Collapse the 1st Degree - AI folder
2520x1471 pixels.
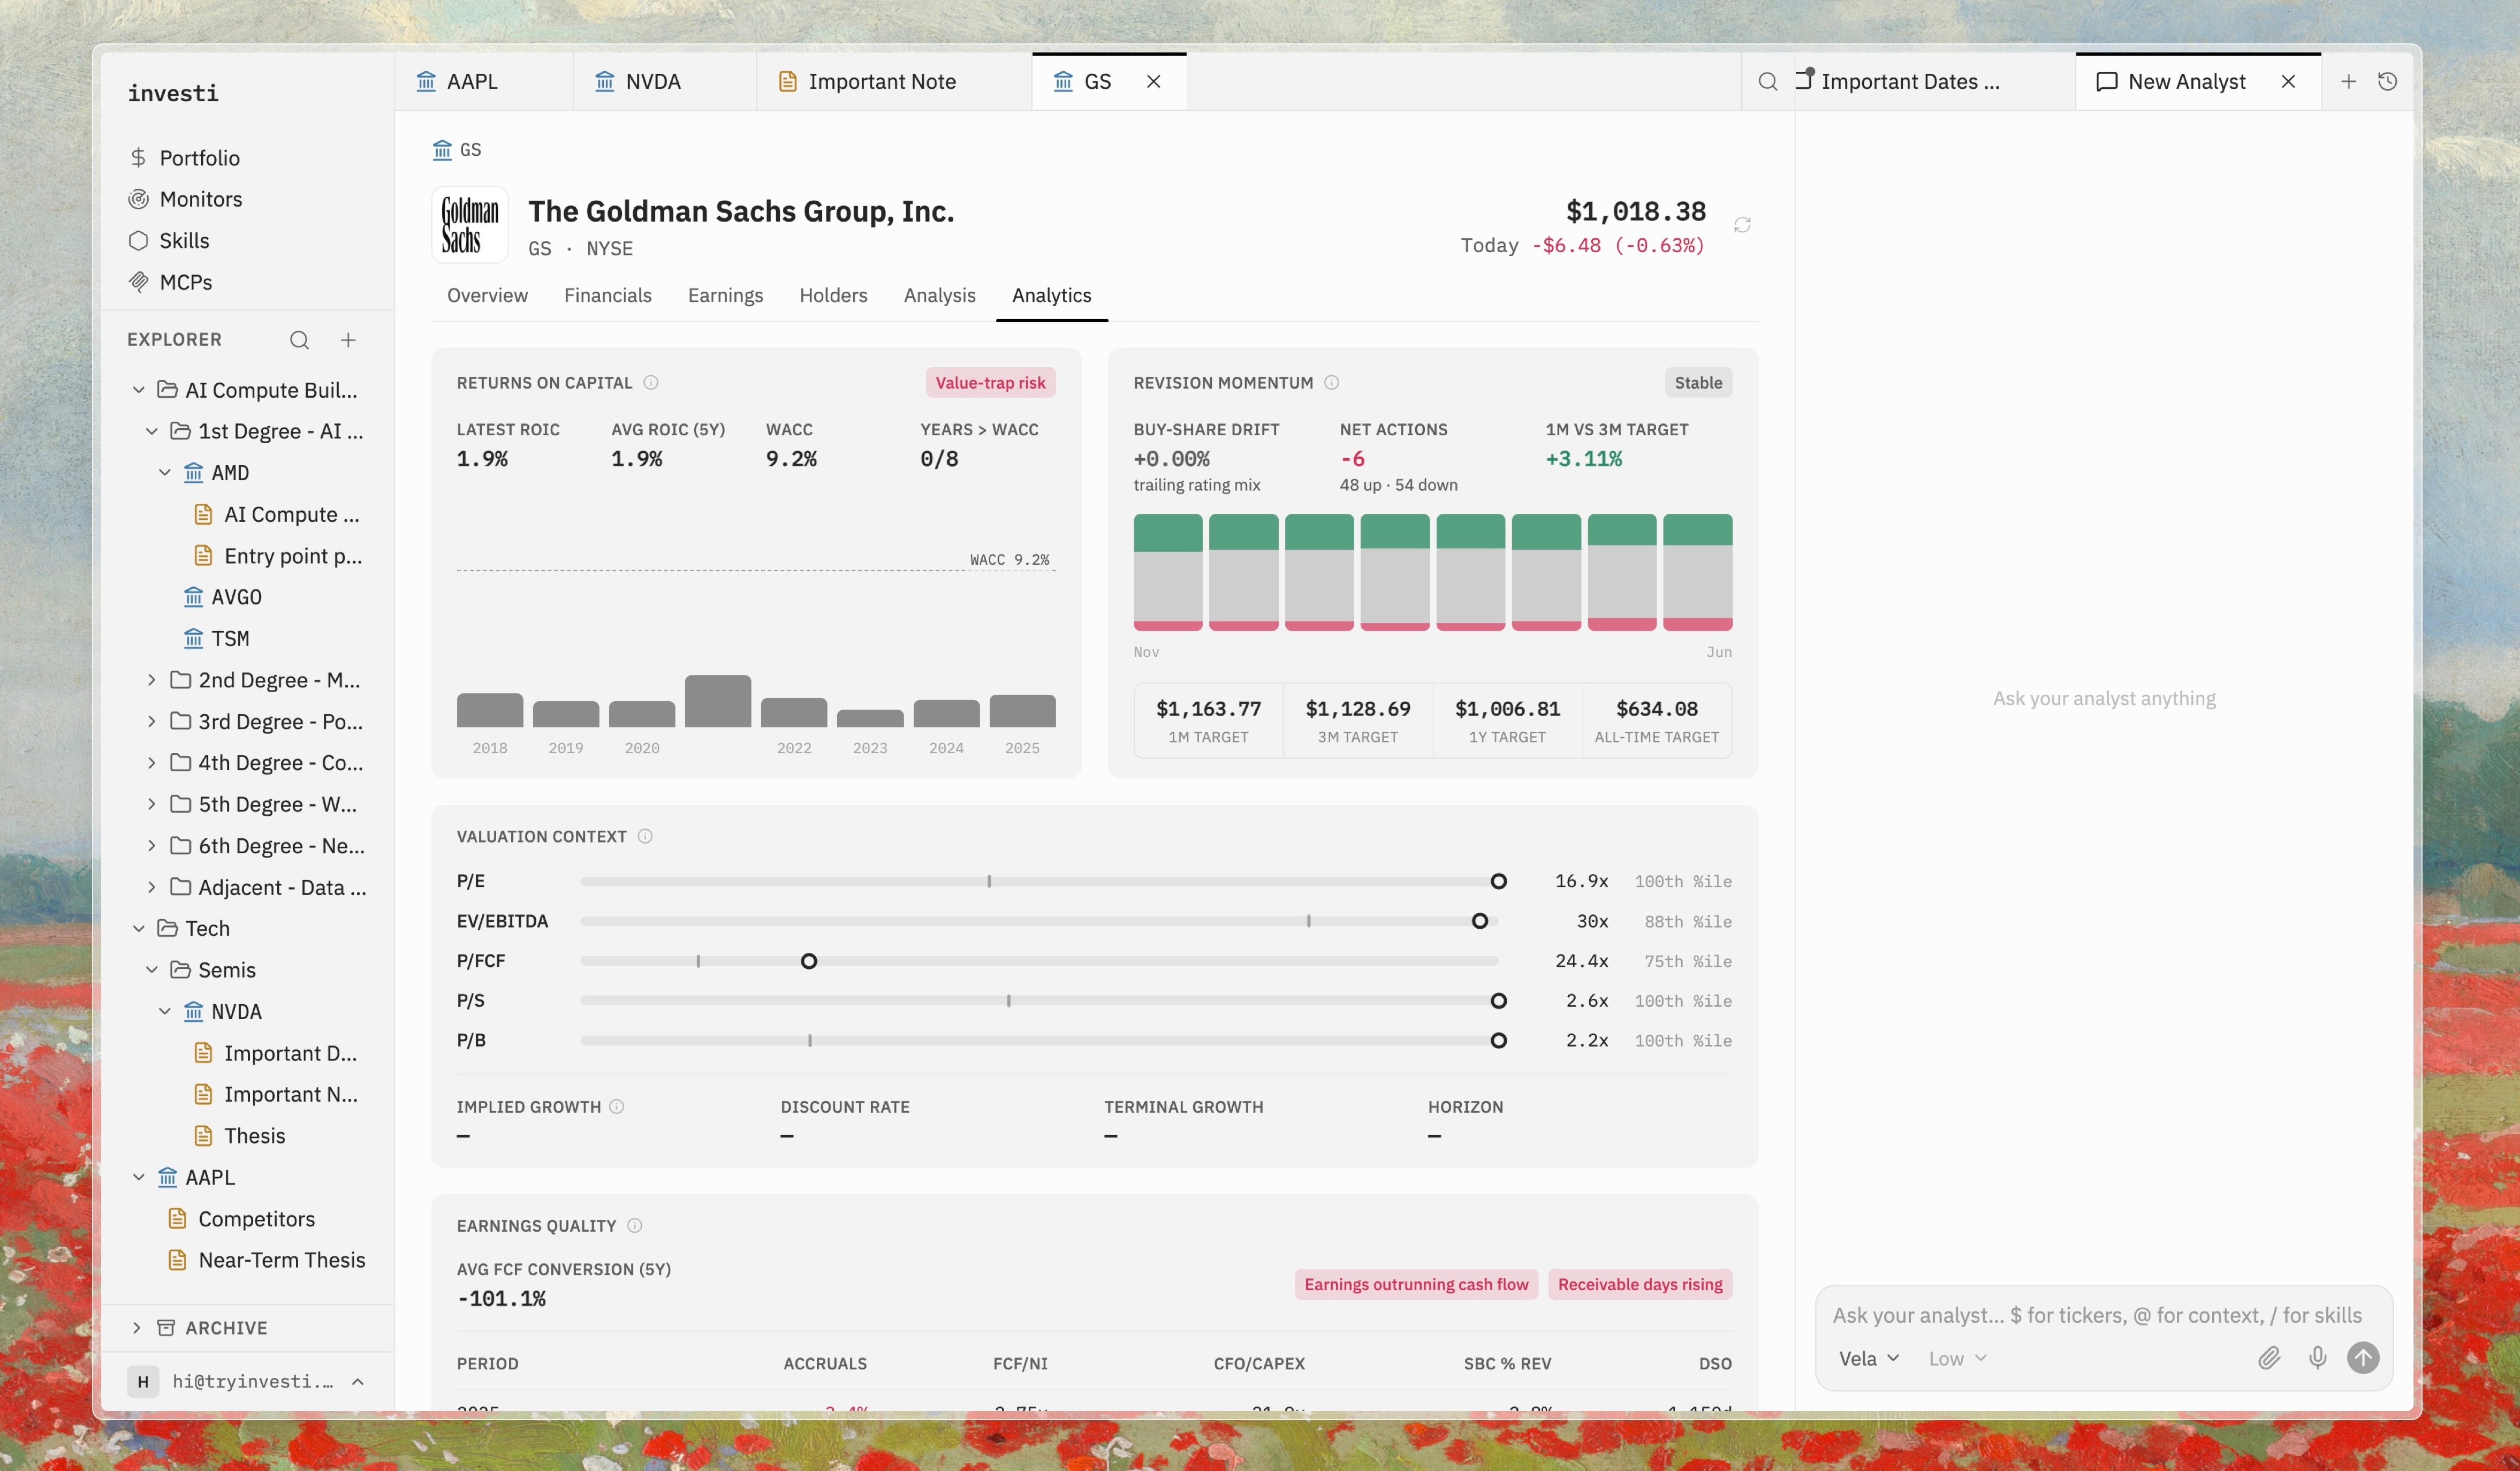coord(152,432)
